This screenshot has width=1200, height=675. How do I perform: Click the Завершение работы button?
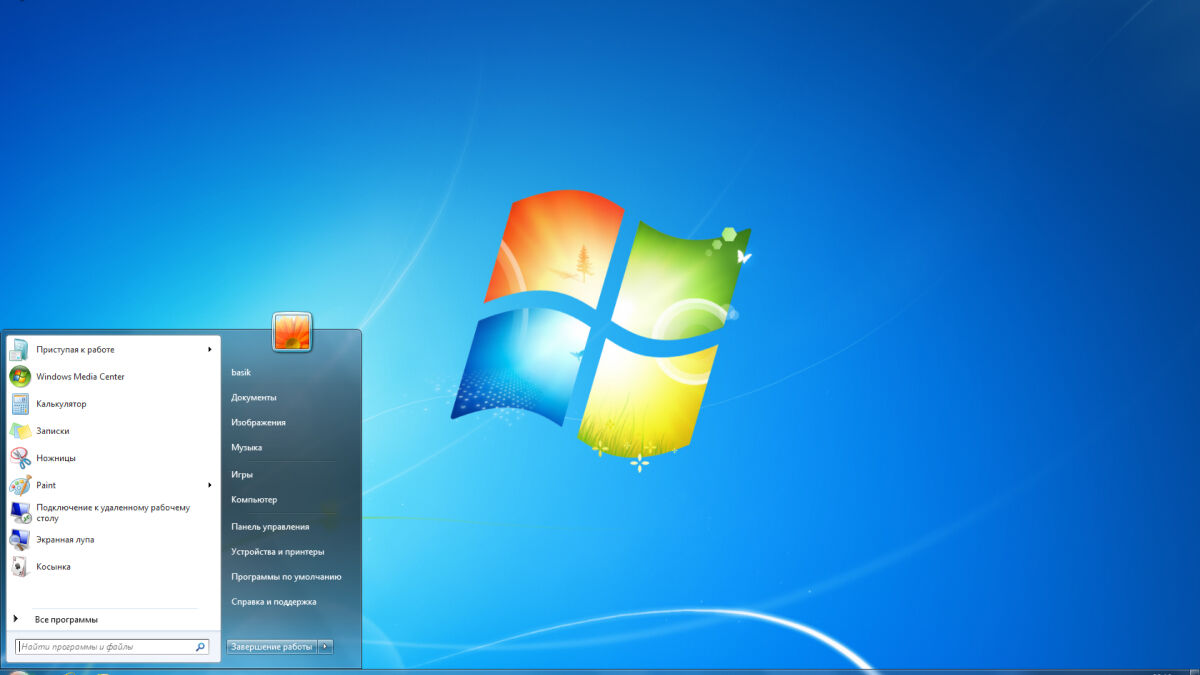pos(272,647)
